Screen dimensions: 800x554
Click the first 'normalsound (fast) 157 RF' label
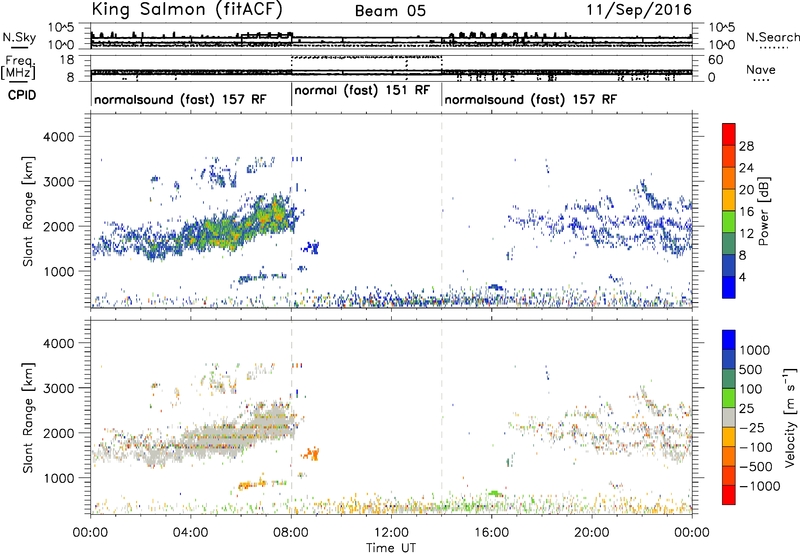[180, 99]
